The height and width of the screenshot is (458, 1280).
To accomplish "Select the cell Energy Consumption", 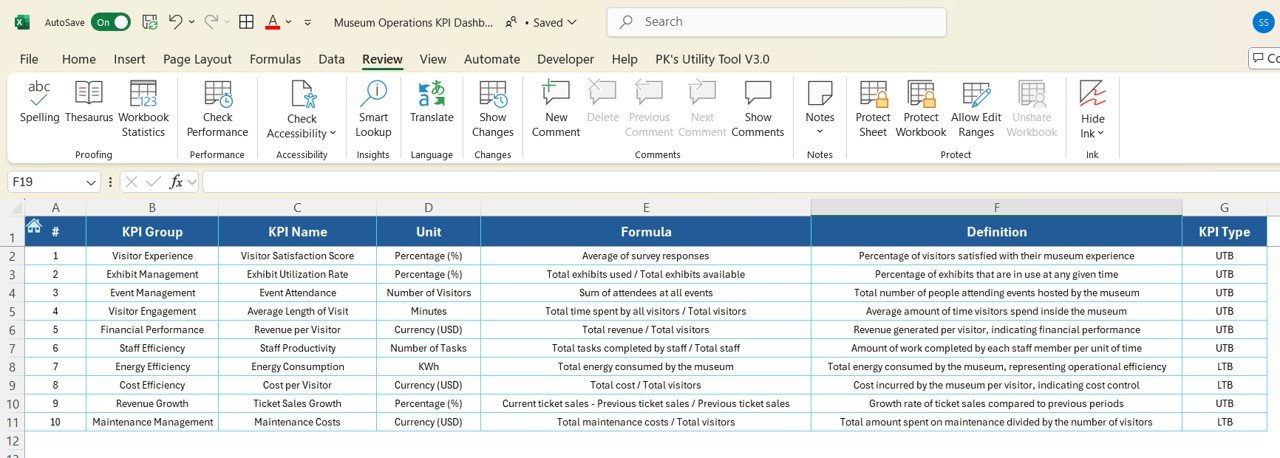I will pos(297,367).
